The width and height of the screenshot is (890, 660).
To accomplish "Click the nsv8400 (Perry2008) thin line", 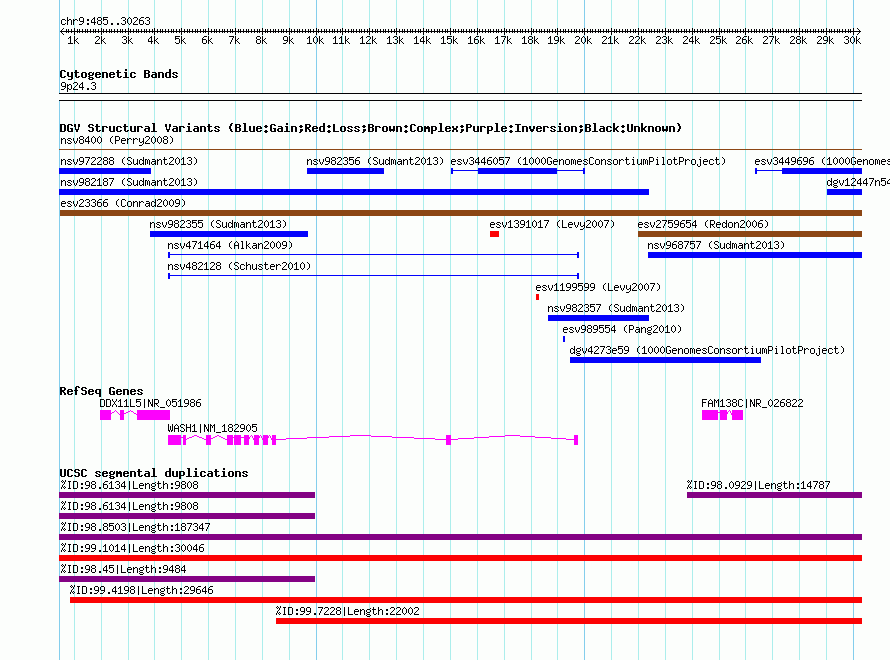I will coord(461,150).
